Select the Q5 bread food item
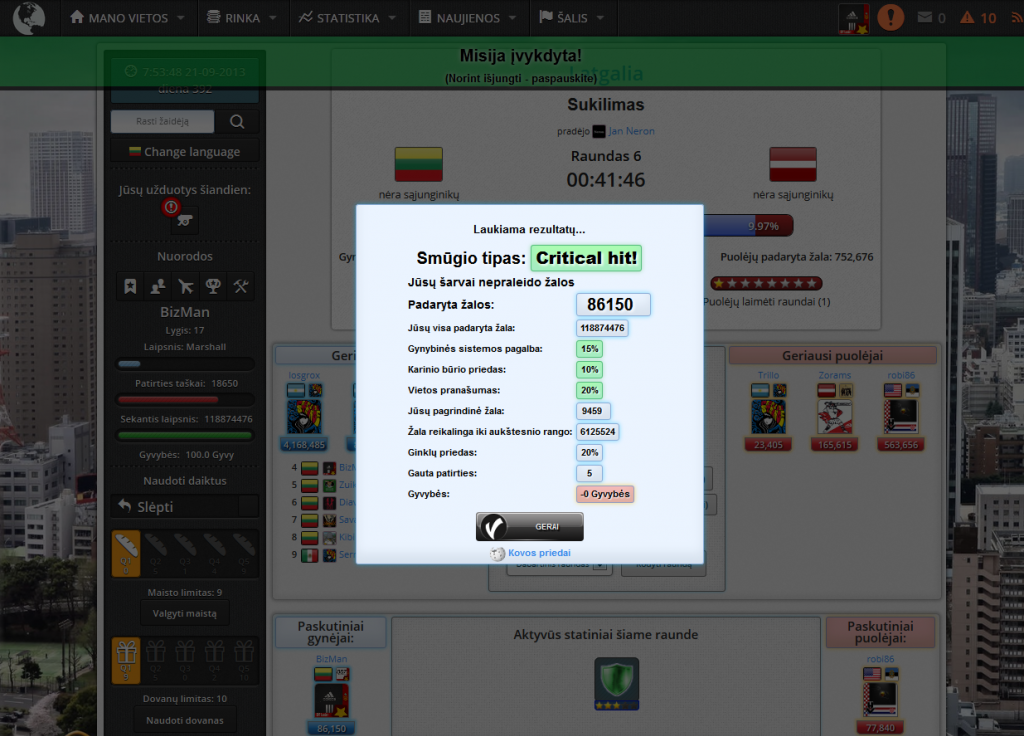 click(244, 554)
